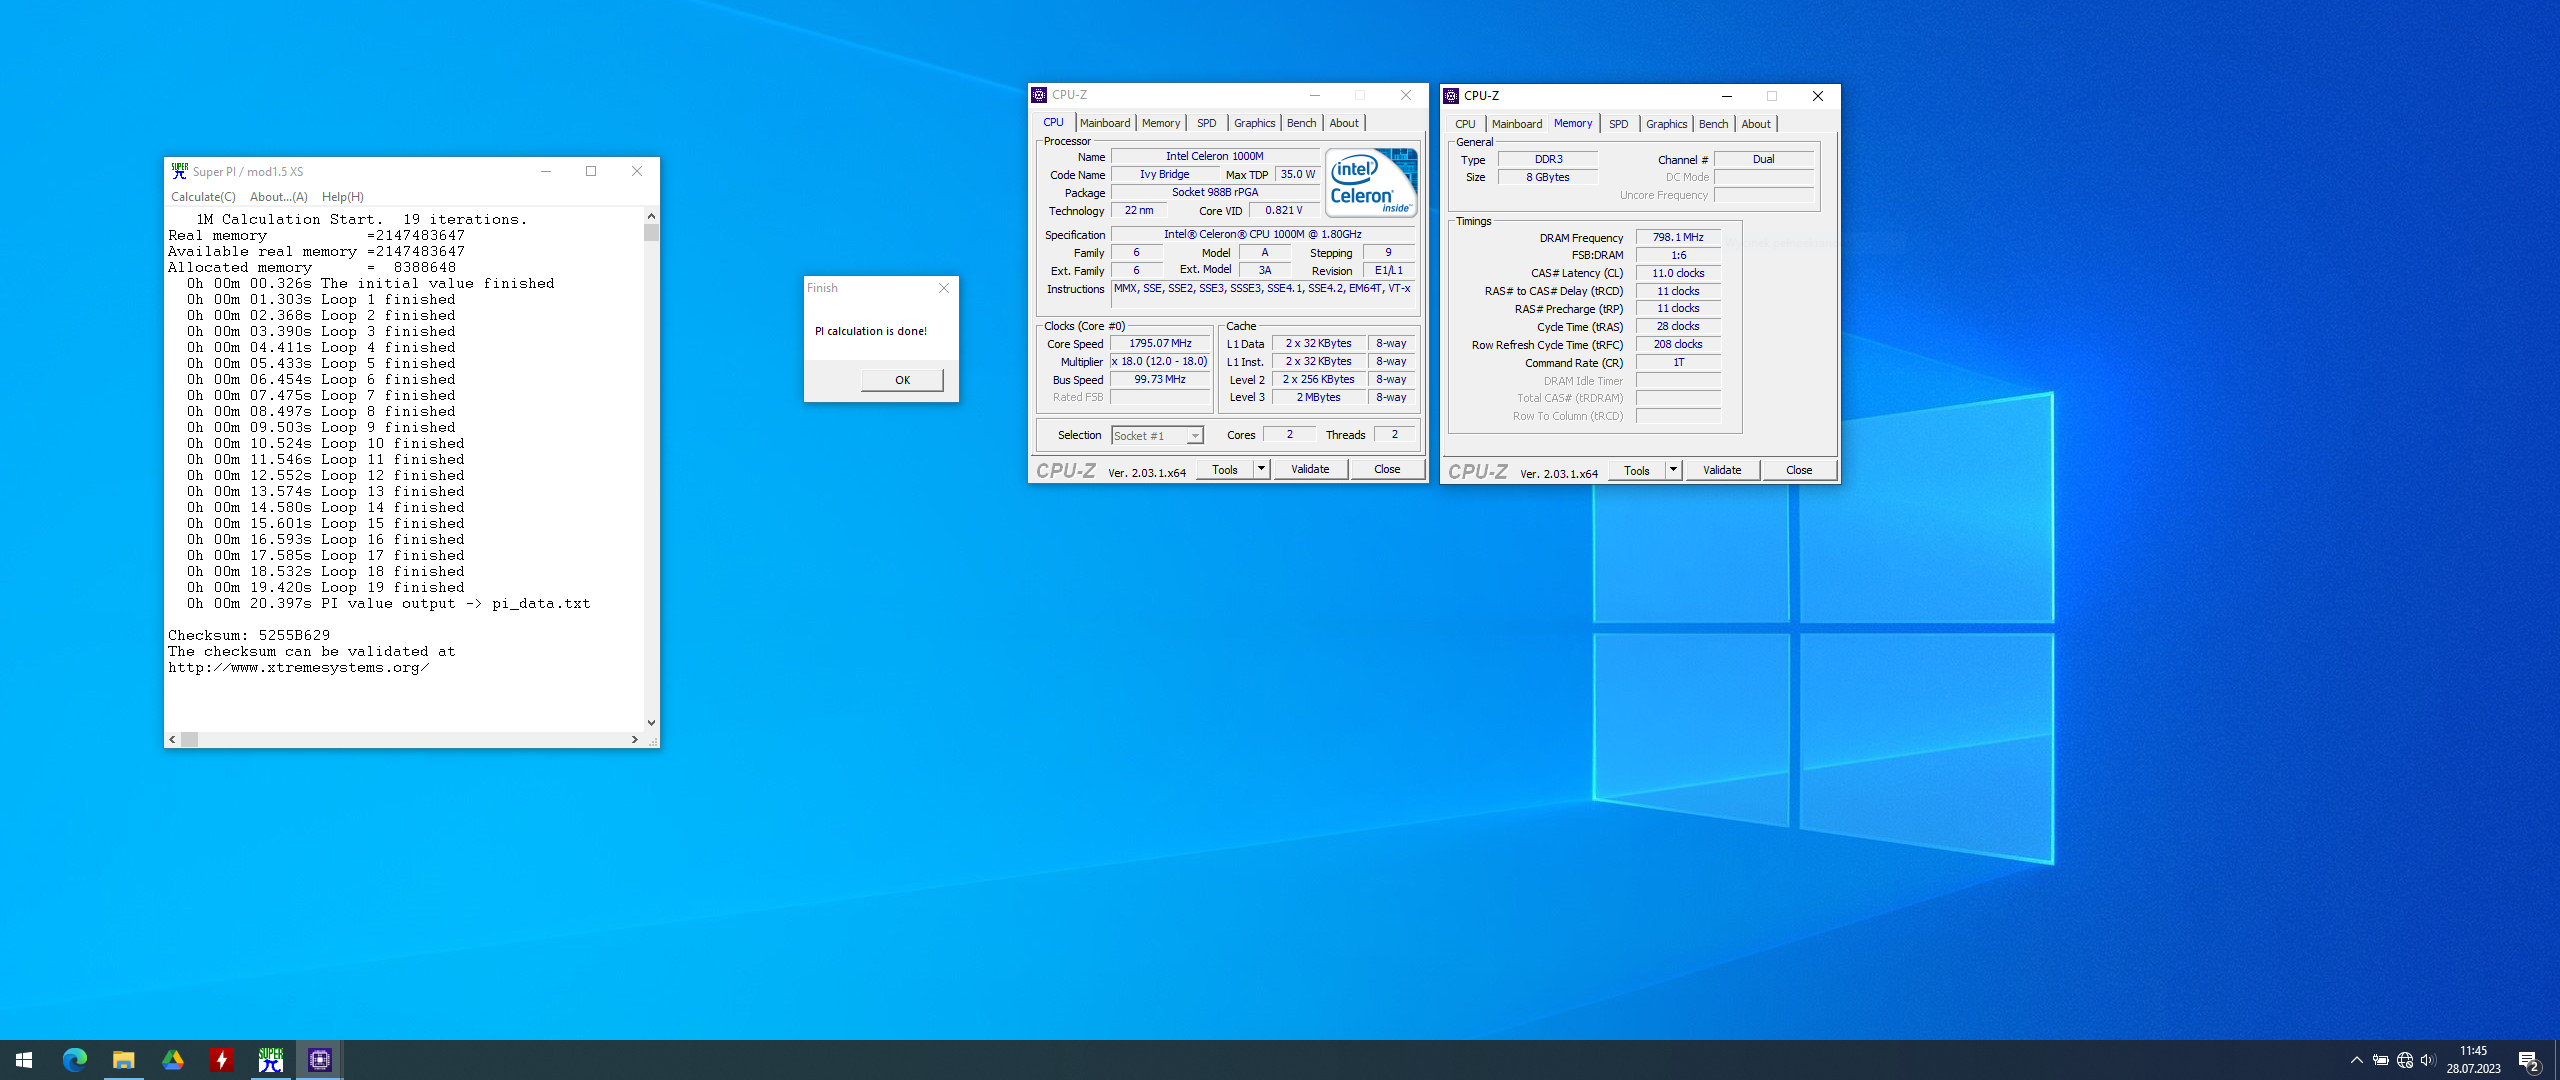The width and height of the screenshot is (2560, 1080).
Task: Click the Intel Celeron 1000M name field
Action: click(x=1214, y=156)
